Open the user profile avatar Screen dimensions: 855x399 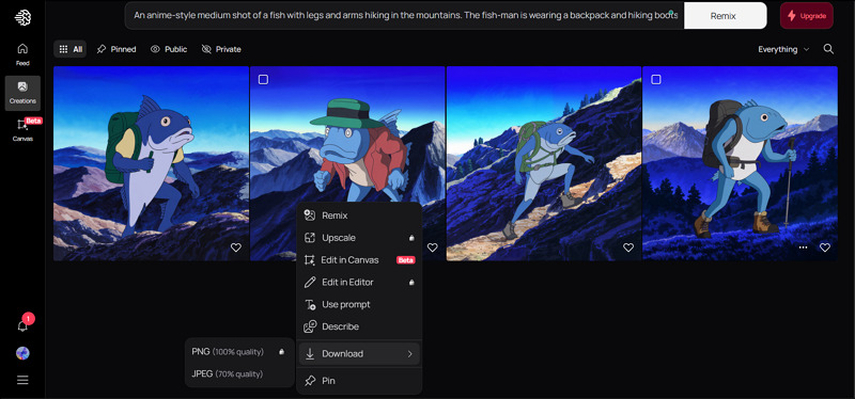(x=22, y=353)
